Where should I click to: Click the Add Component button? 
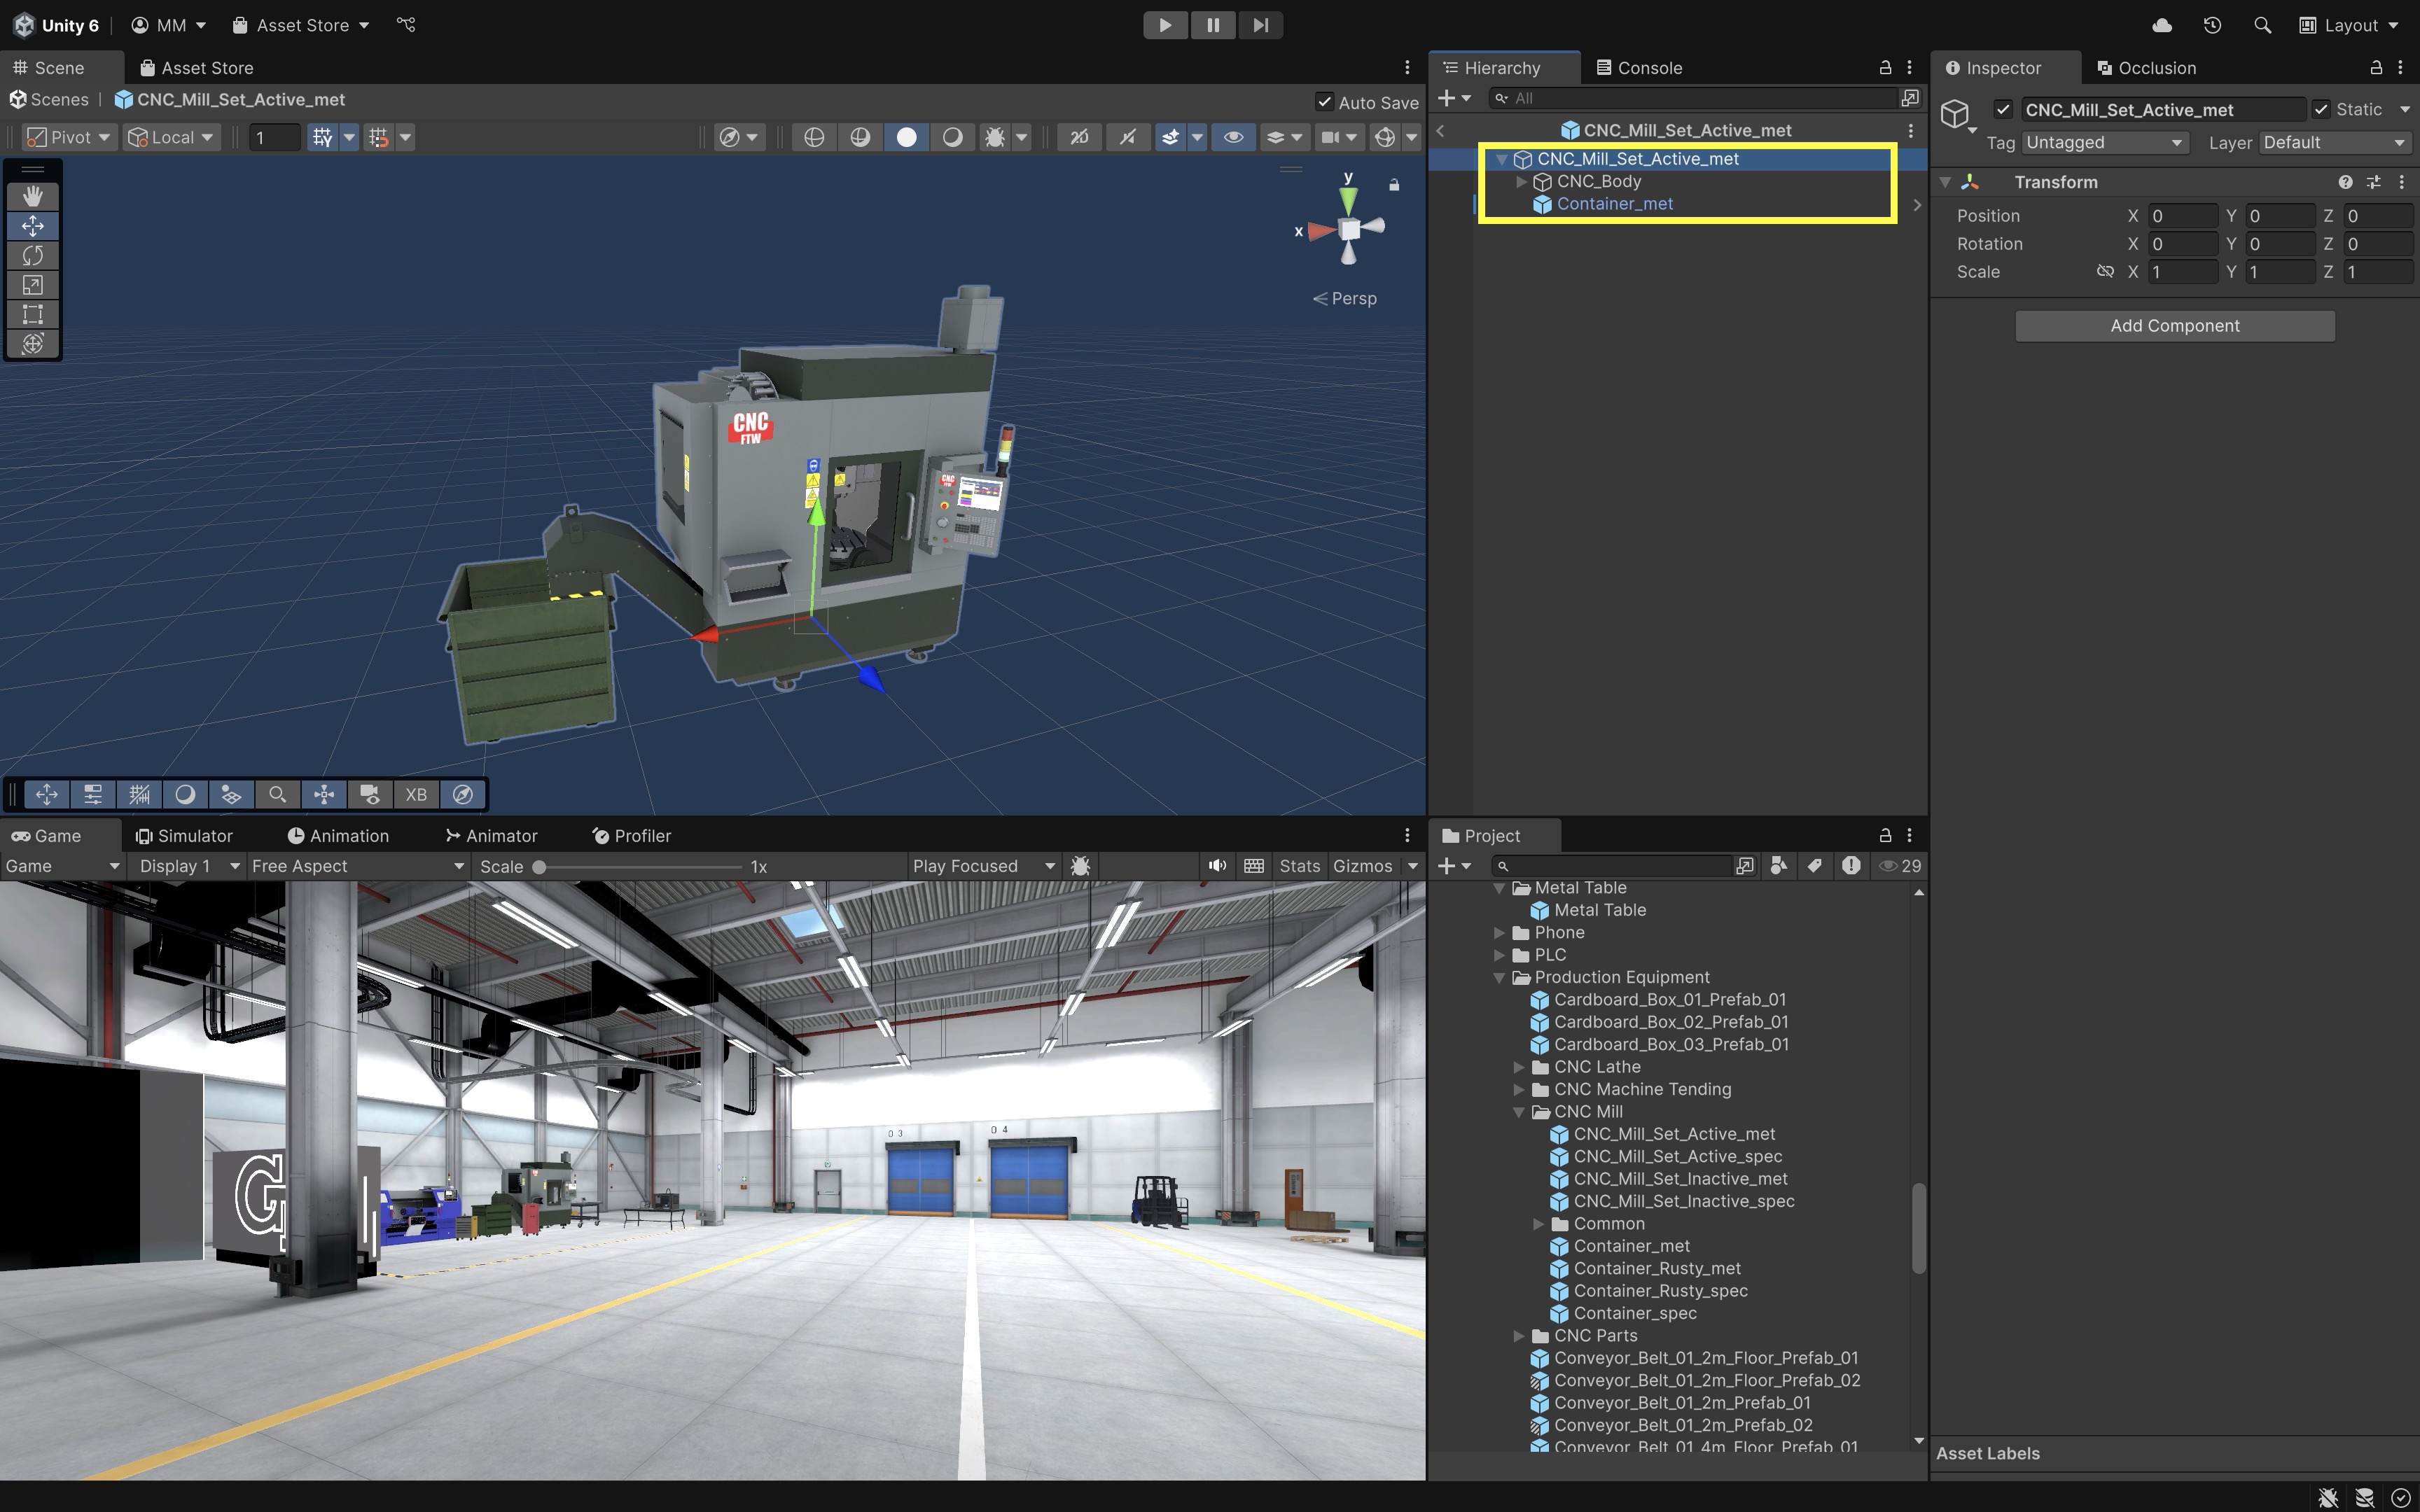[2174, 326]
